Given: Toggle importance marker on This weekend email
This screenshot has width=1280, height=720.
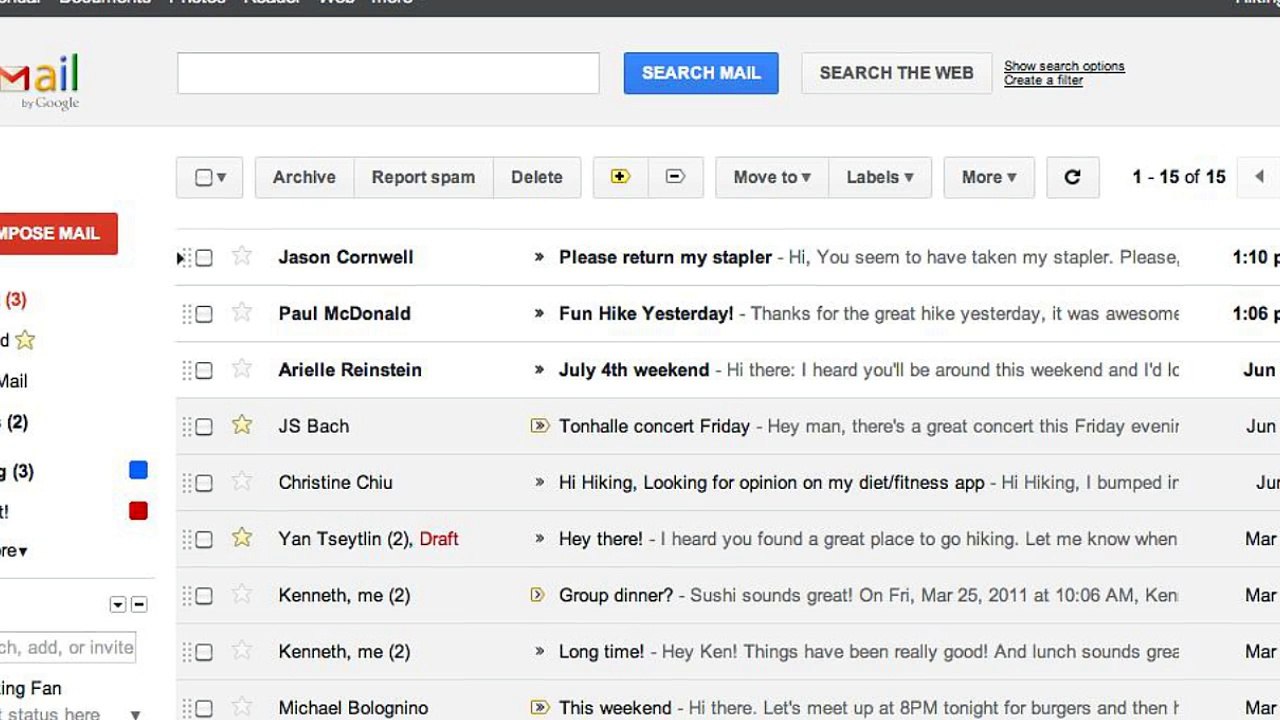Looking at the screenshot, I should click(x=540, y=708).
